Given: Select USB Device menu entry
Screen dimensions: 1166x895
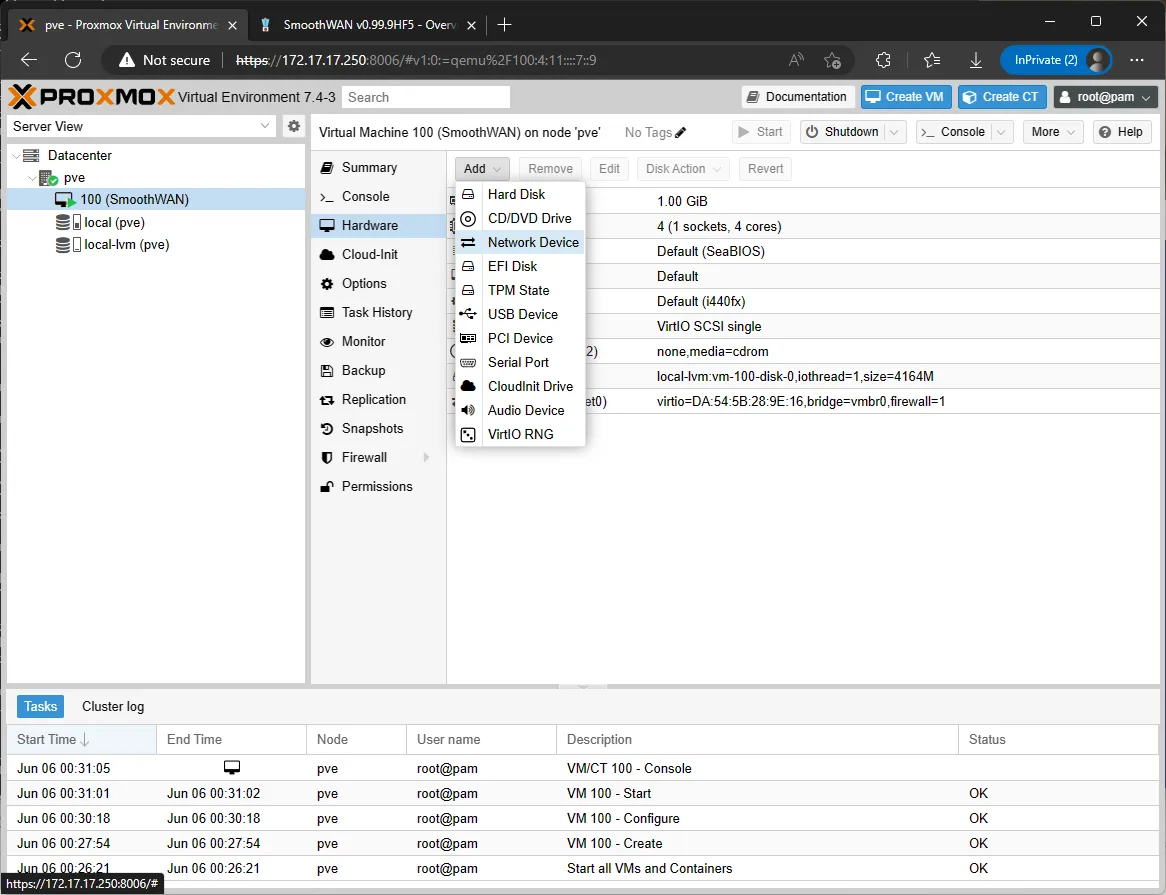Looking at the screenshot, I should click(x=520, y=314).
